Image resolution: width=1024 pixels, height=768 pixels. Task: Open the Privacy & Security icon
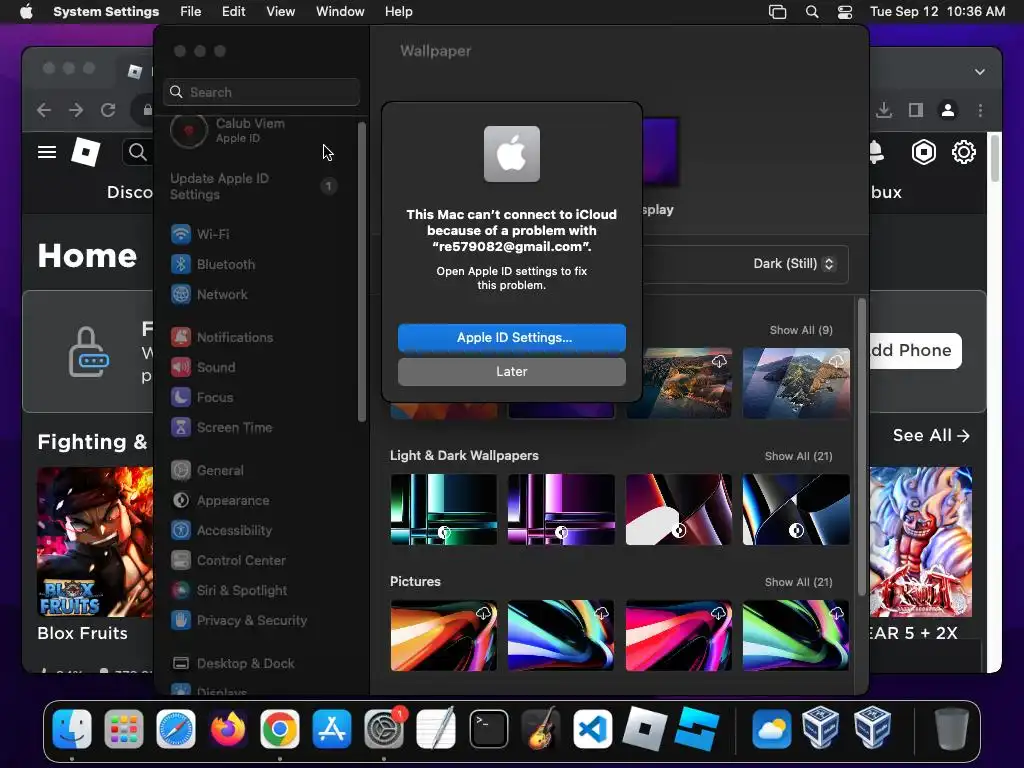[x=181, y=620]
